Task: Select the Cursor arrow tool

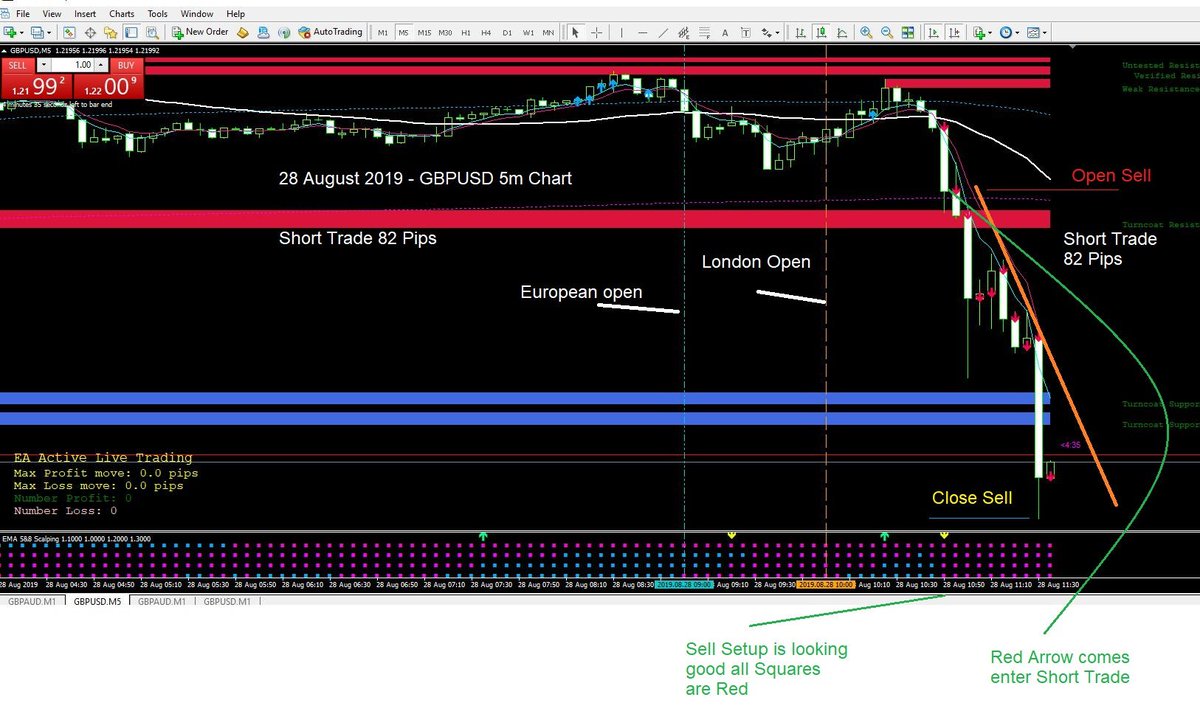Action: (575, 32)
